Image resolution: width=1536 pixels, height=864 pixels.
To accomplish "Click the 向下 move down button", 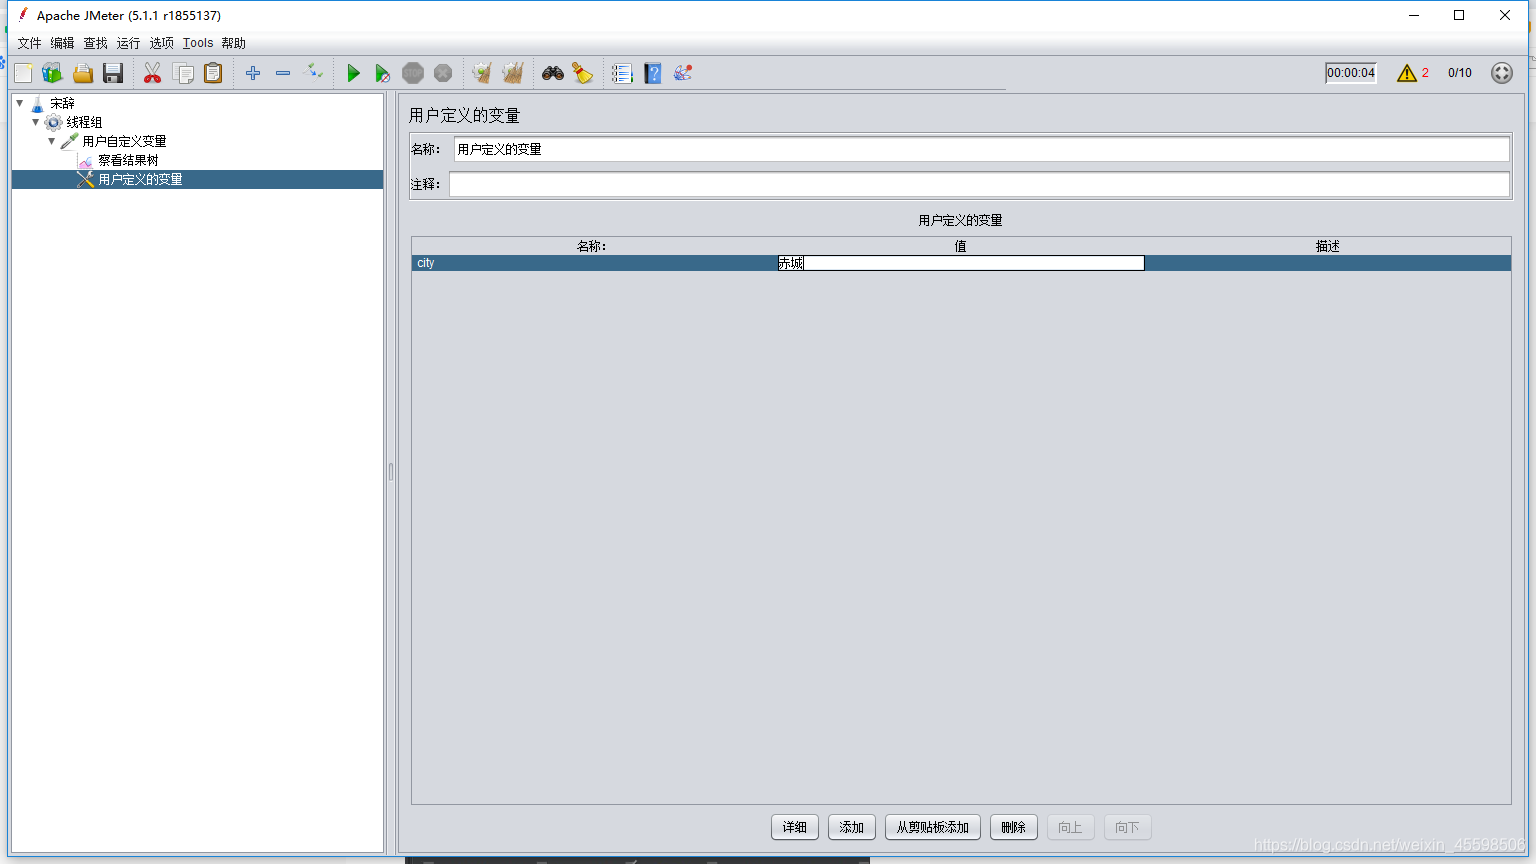I will (1128, 827).
